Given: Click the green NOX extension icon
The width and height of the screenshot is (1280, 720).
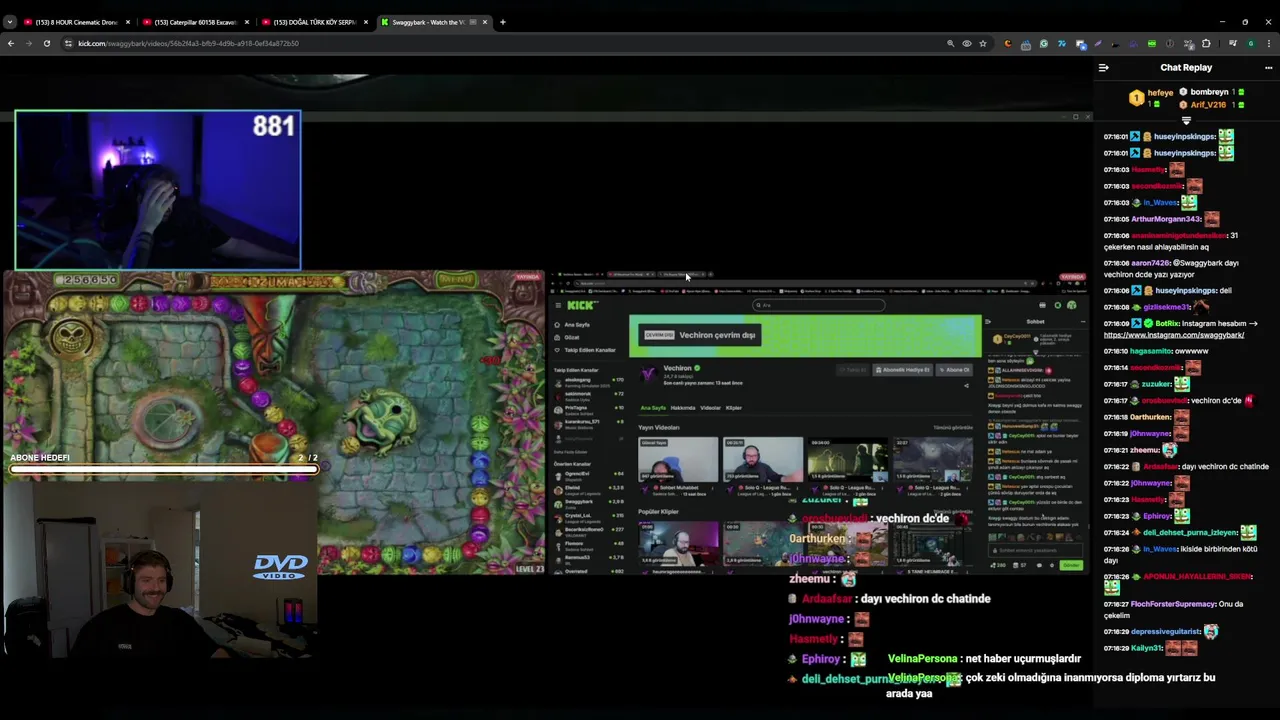Looking at the screenshot, I should (1151, 44).
